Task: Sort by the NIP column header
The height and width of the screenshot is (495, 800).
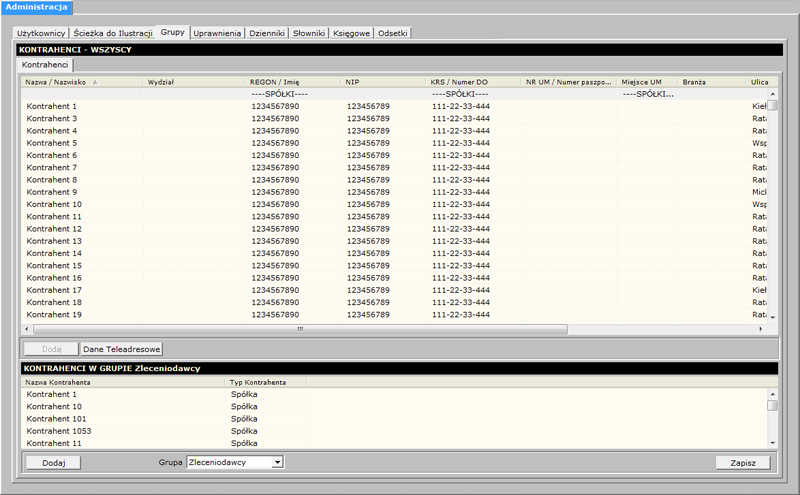Action: point(383,82)
